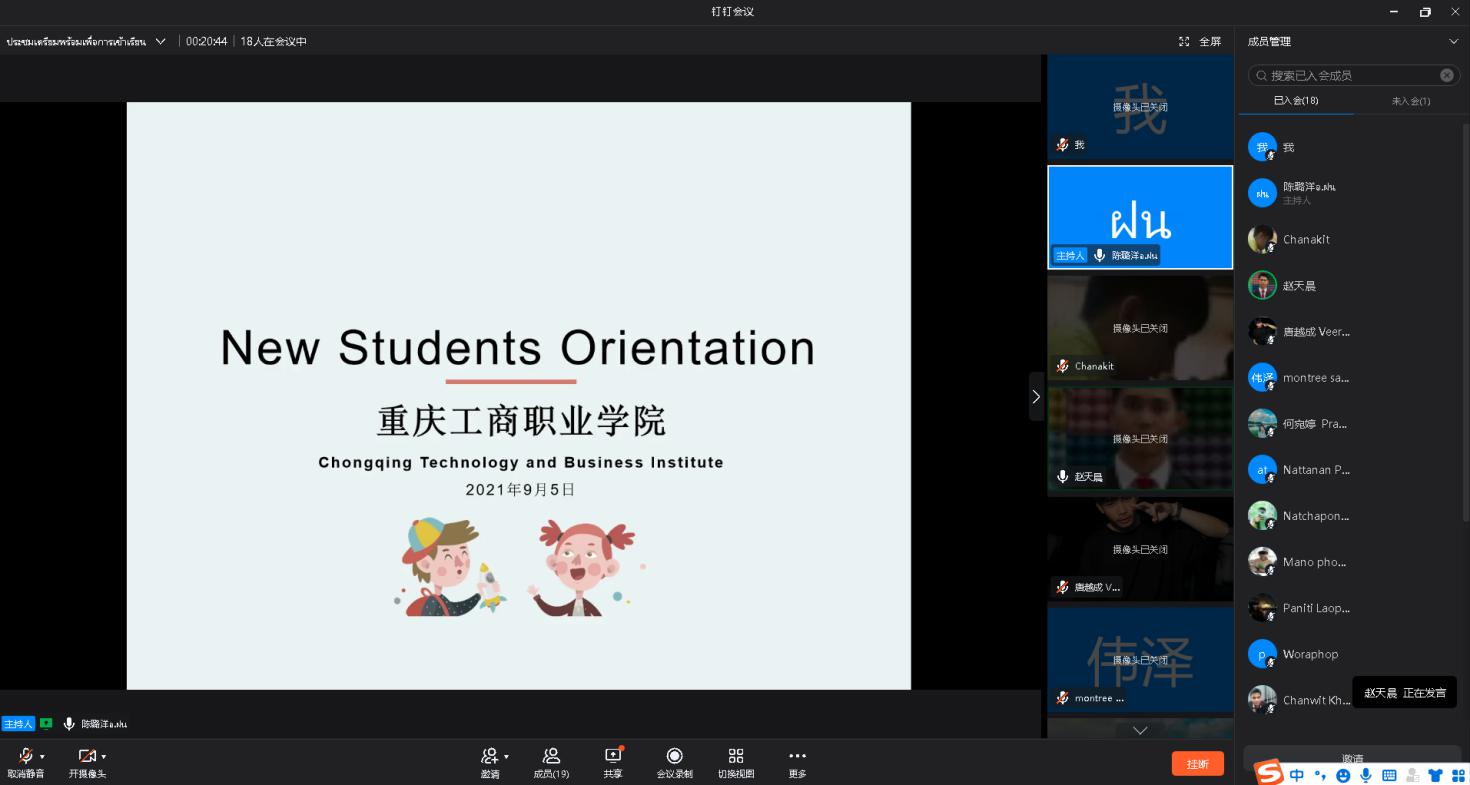Open the 成员(19) members icon
Image resolution: width=1470 pixels, height=785 pixels.
pos(551,756)
